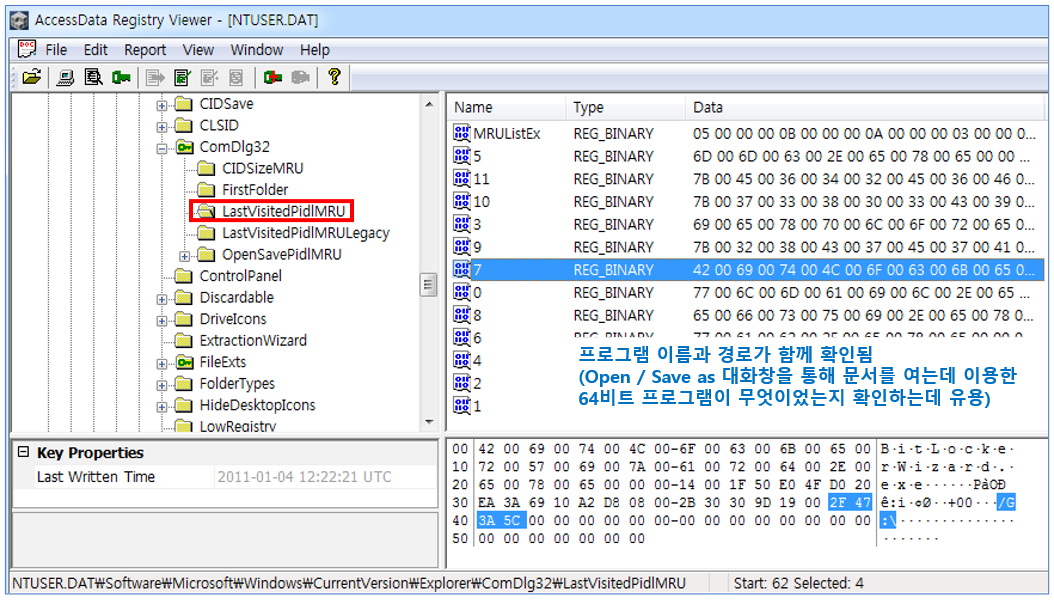Viewport: 1054px width, 601px height.
Task: Click the binary value icon for entry 4
Action: pos(462,360)
